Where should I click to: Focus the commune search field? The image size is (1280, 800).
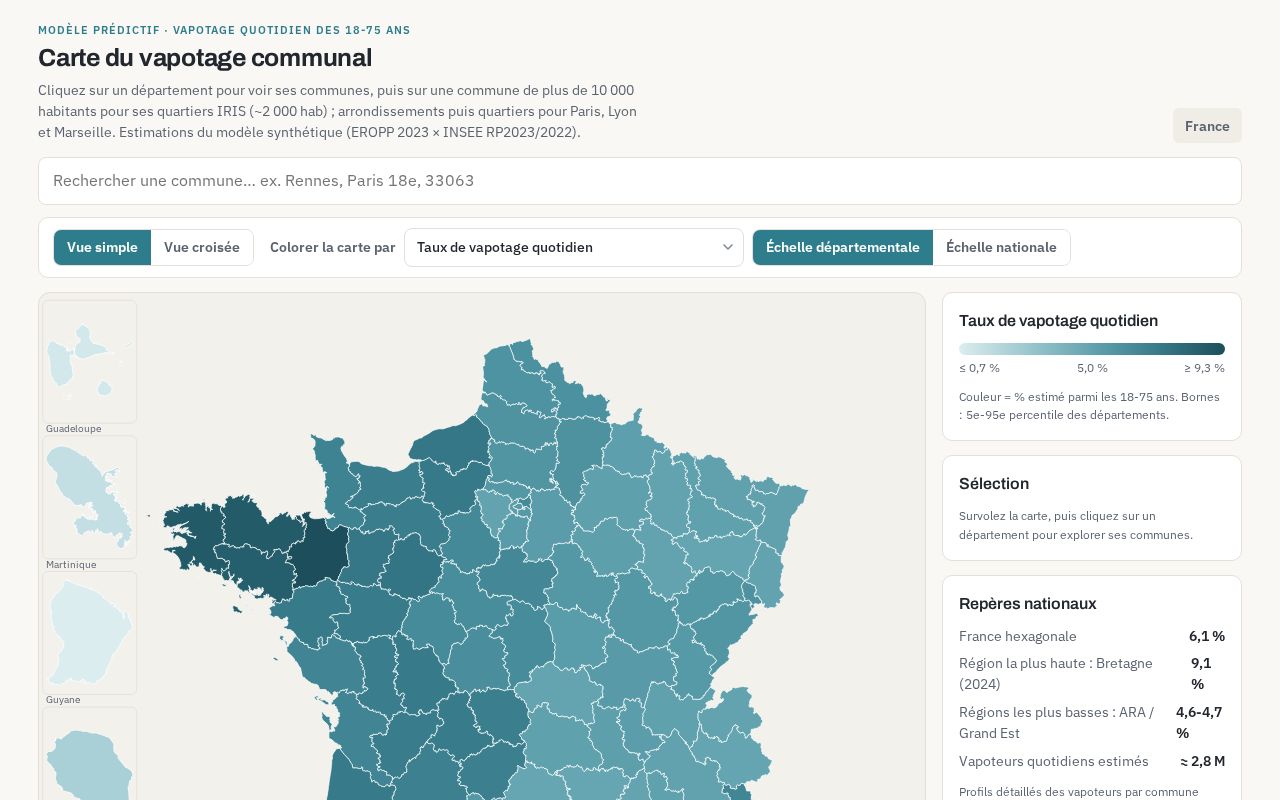640,181
